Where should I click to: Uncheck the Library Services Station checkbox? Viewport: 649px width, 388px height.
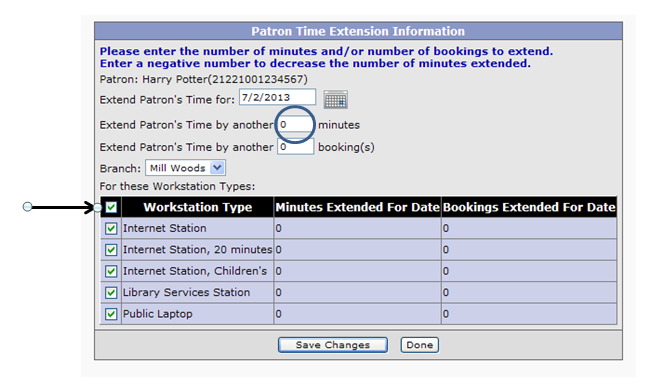click(111, 293)
